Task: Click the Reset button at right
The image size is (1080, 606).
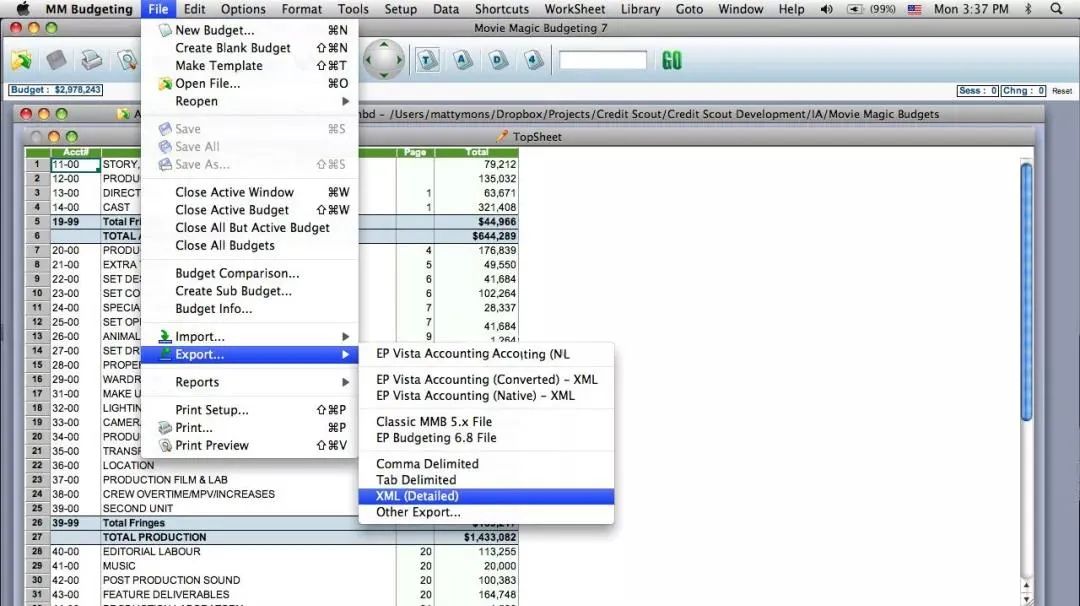Action: pyautogui.click(x=1062, y=91)
